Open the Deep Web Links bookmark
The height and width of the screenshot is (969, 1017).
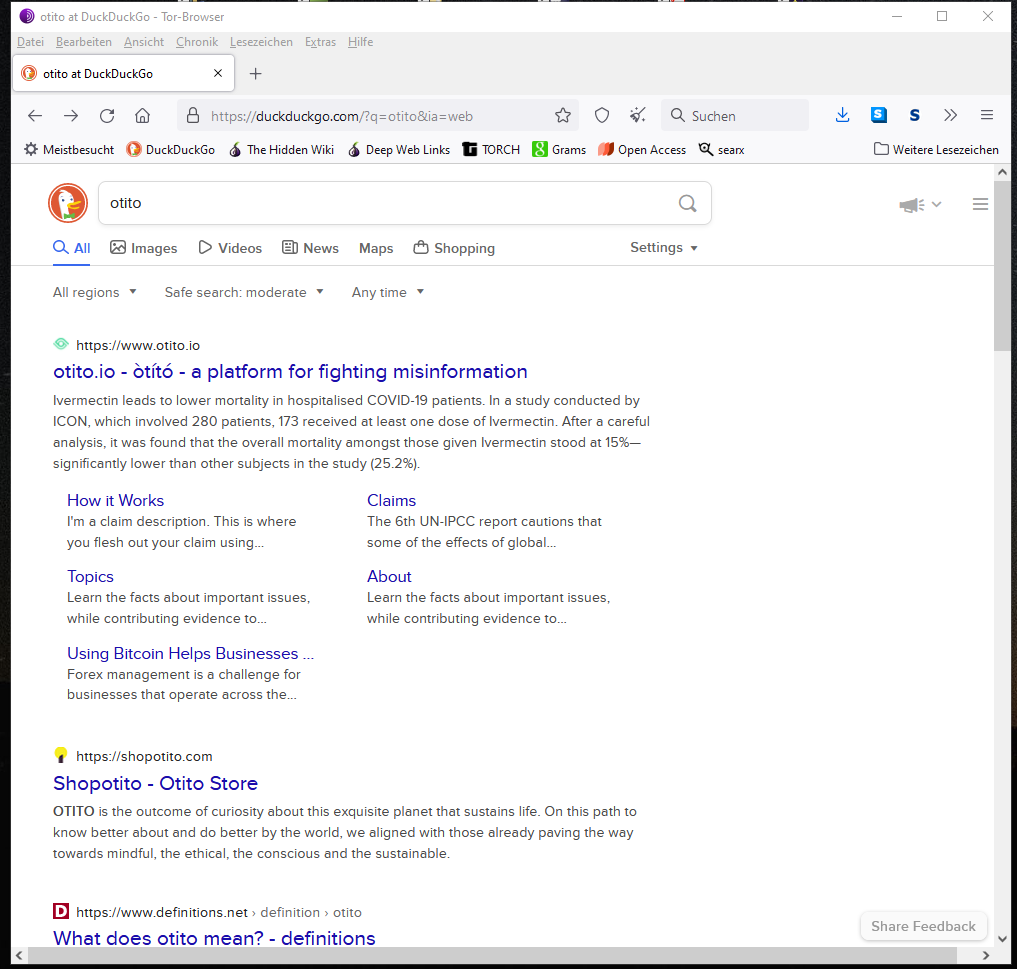coord(399,150)
